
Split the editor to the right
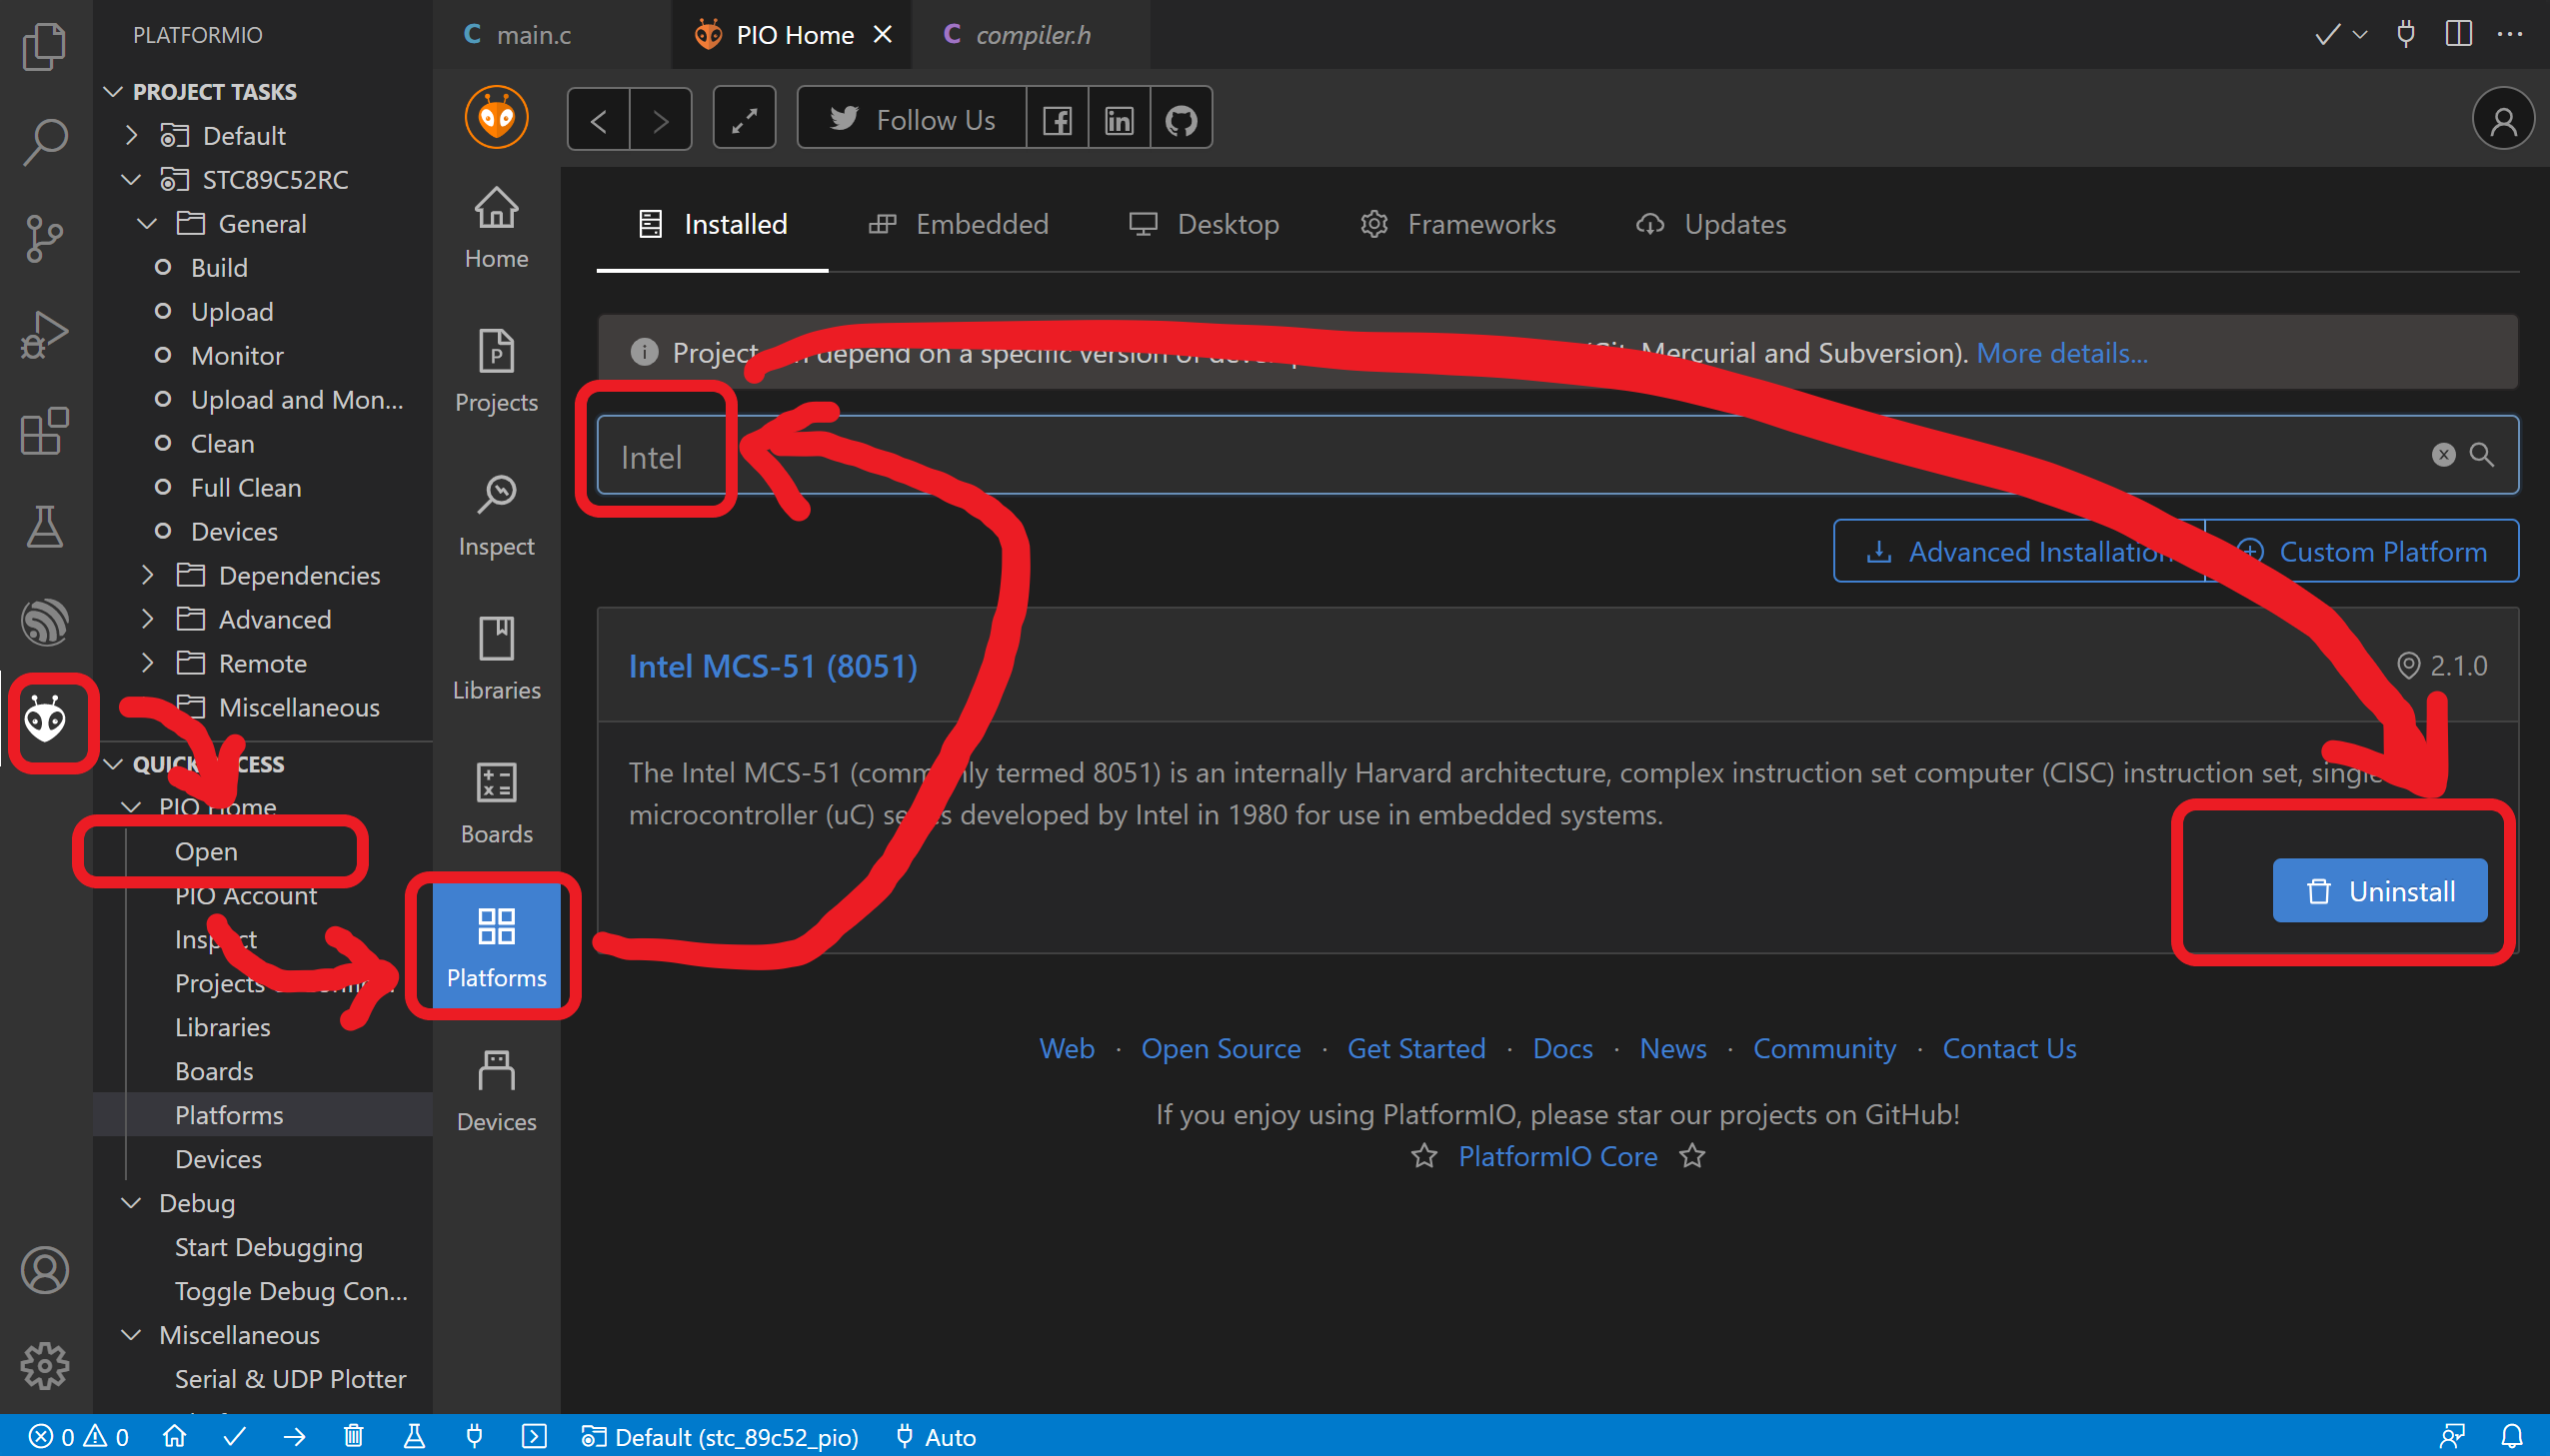click(x=2458, y=34)
